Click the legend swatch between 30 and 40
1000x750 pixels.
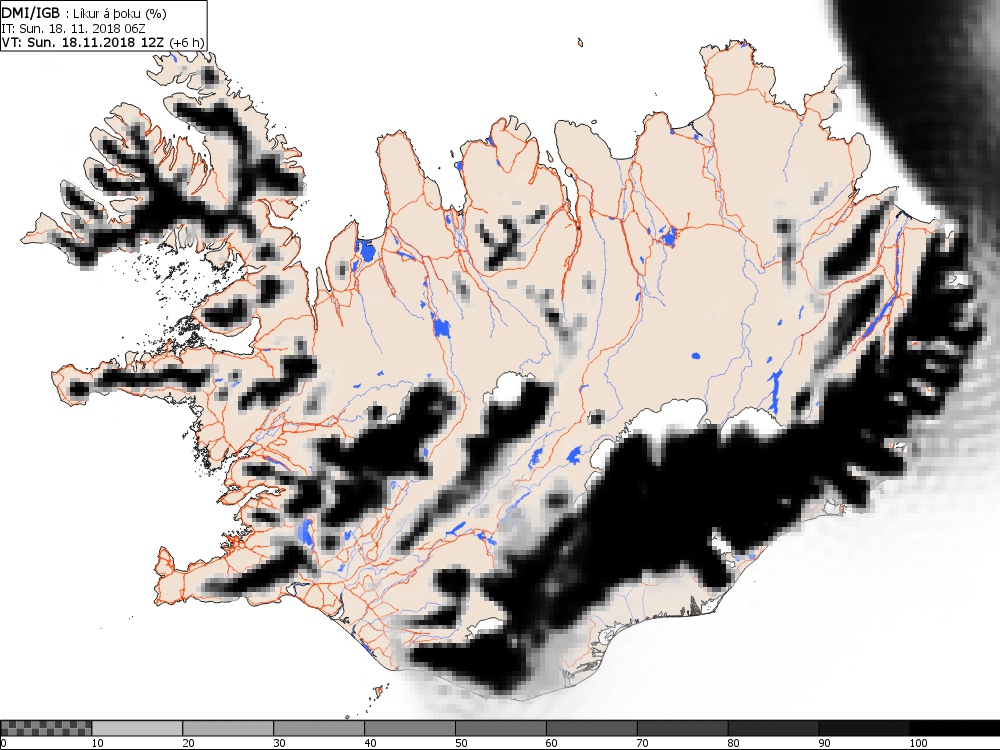coord(319,728)
